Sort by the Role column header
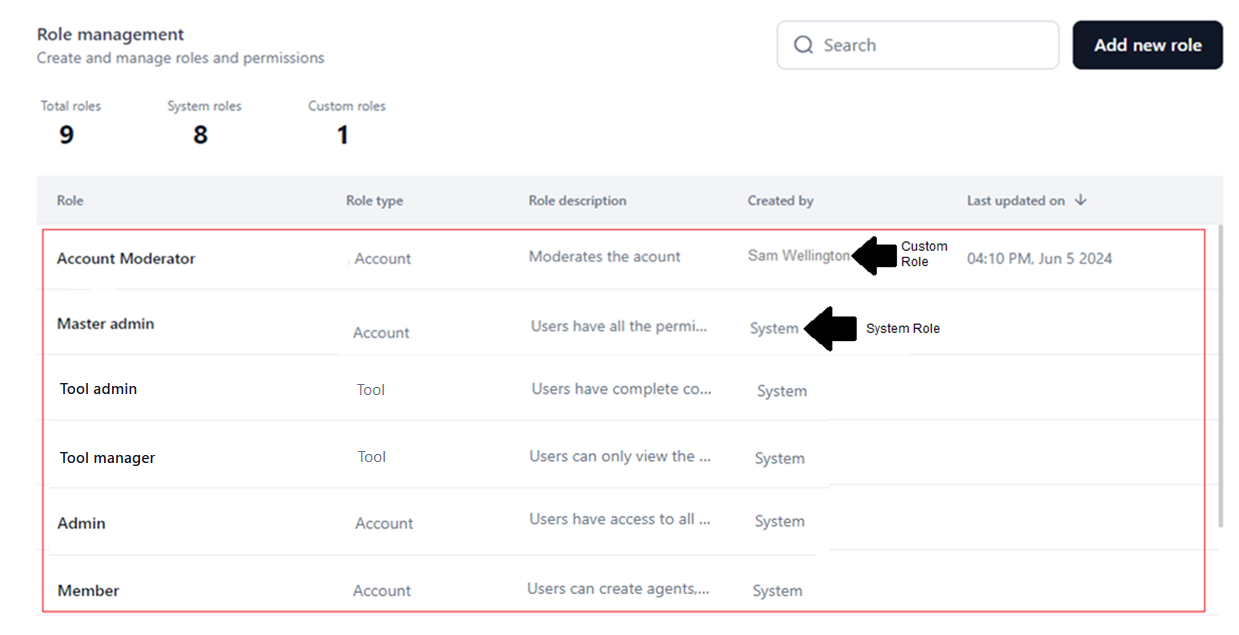1239x635 pixels. point(70,201)
